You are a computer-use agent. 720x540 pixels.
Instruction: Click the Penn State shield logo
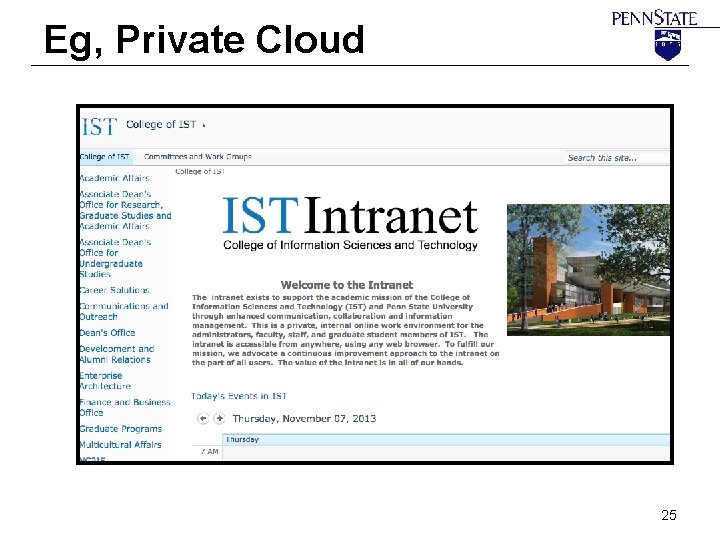(667, 45)
